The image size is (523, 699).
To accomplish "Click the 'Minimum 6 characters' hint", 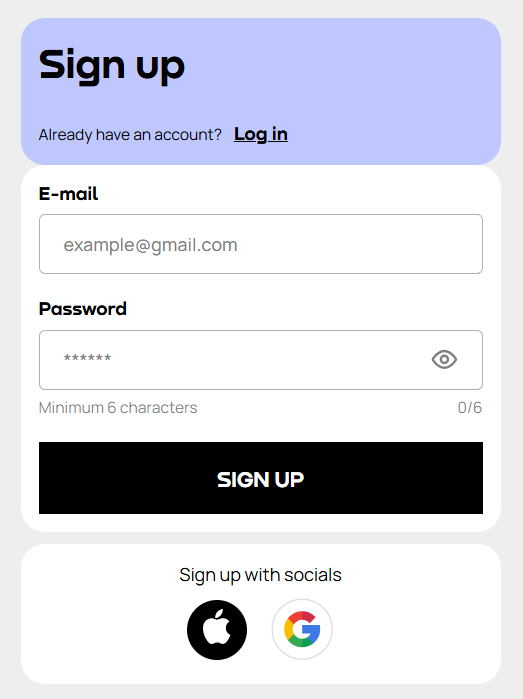I will coord(118,407).
